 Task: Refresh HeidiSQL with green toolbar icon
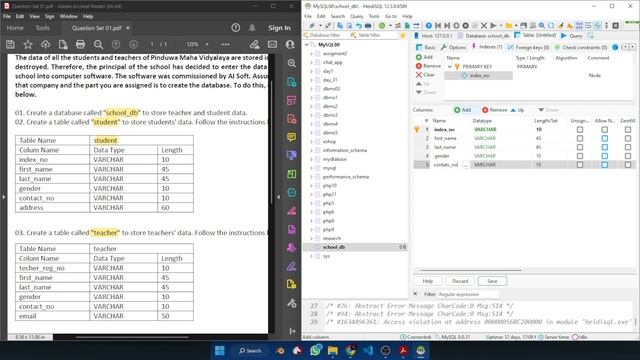pyautogui.click(x=382, y=25)
